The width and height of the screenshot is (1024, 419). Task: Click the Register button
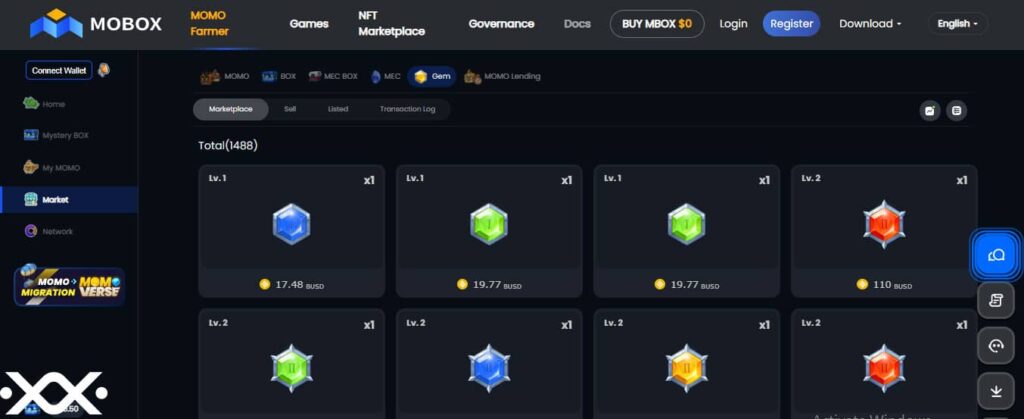click(792, 24)
